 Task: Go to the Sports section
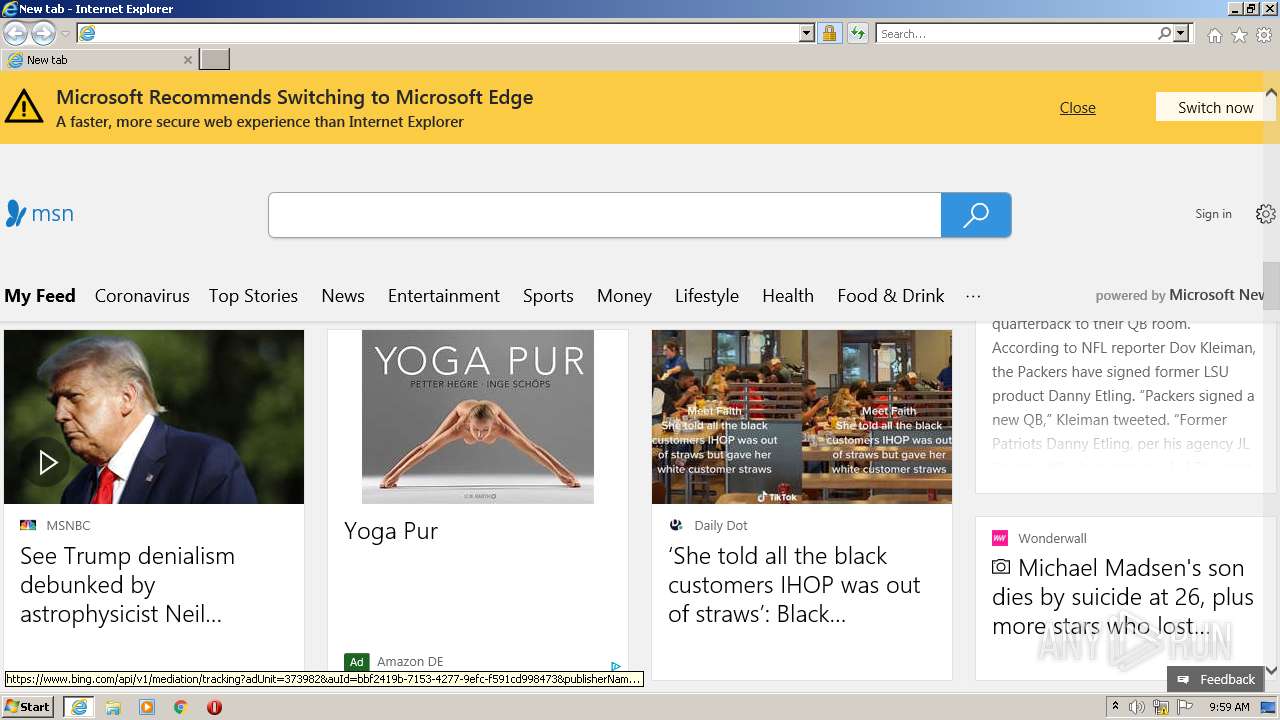[548, 296]
